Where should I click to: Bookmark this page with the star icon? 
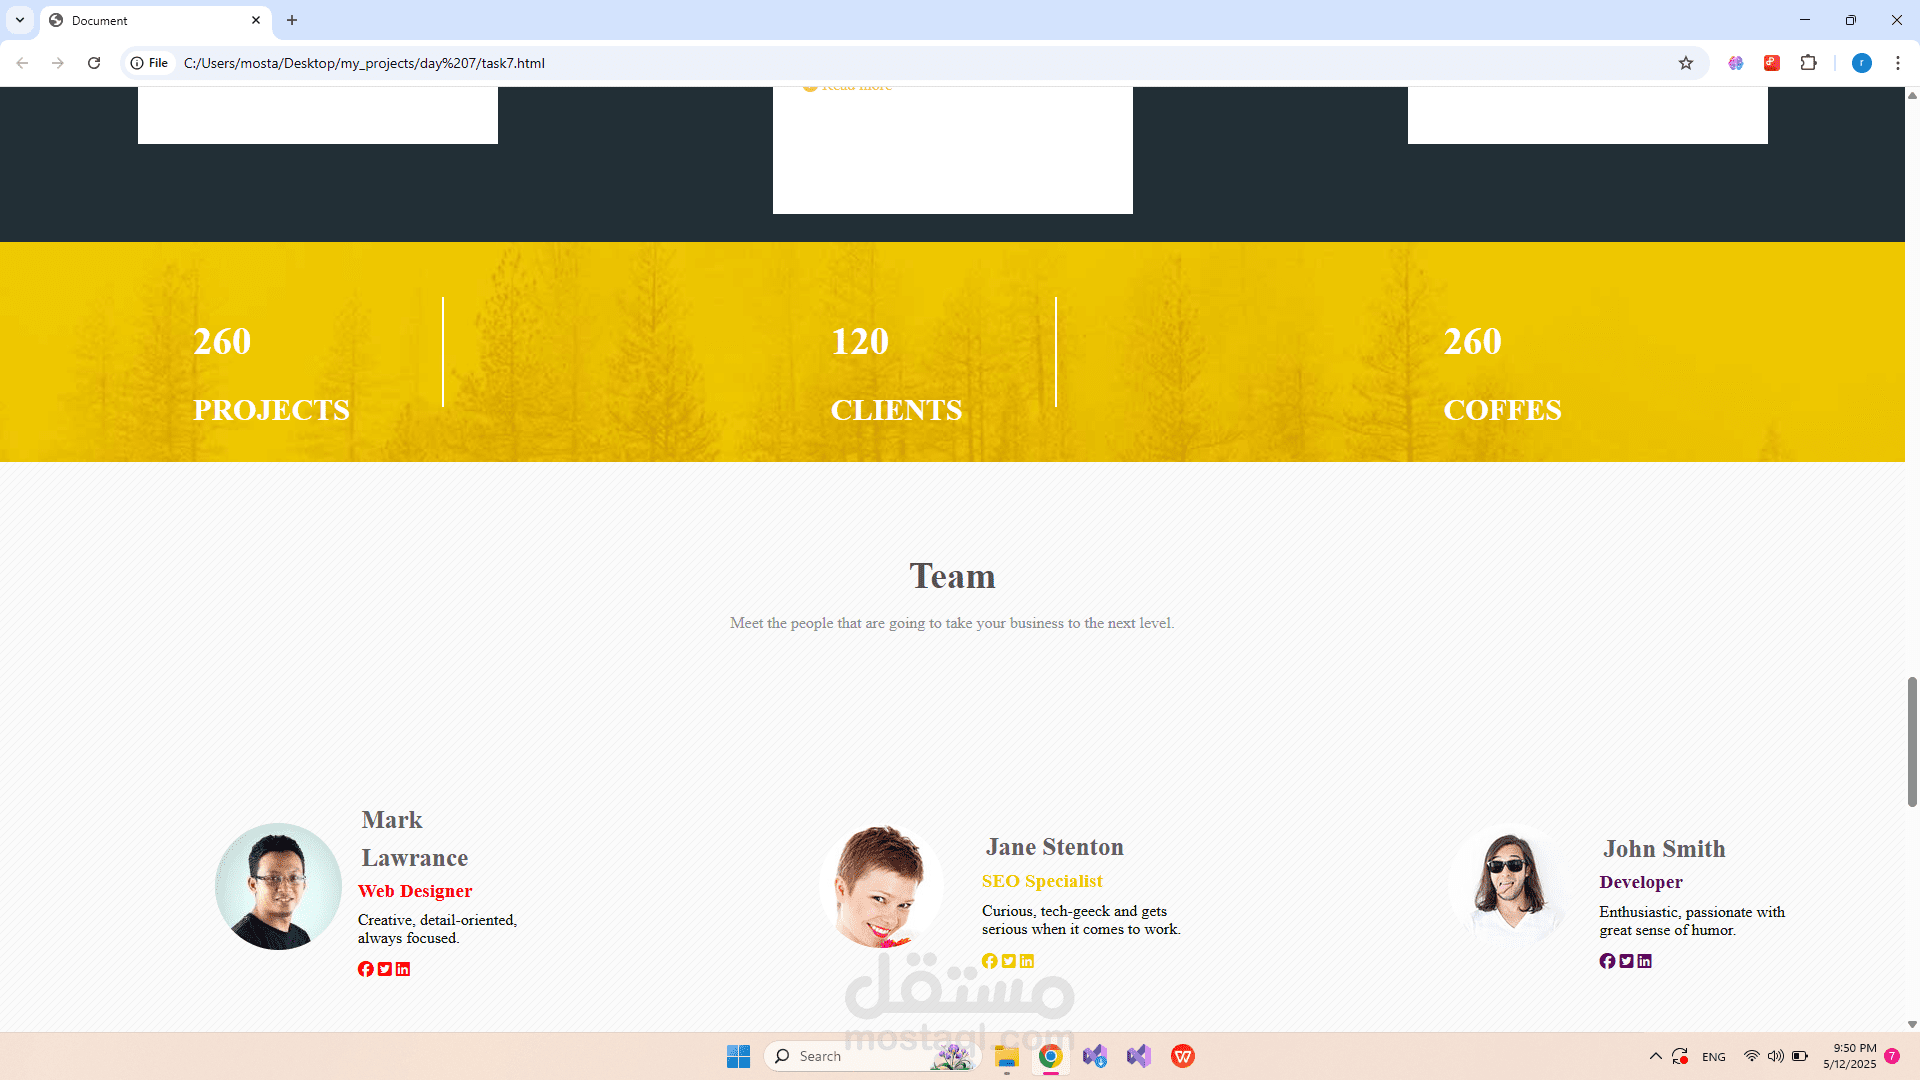1686,63
